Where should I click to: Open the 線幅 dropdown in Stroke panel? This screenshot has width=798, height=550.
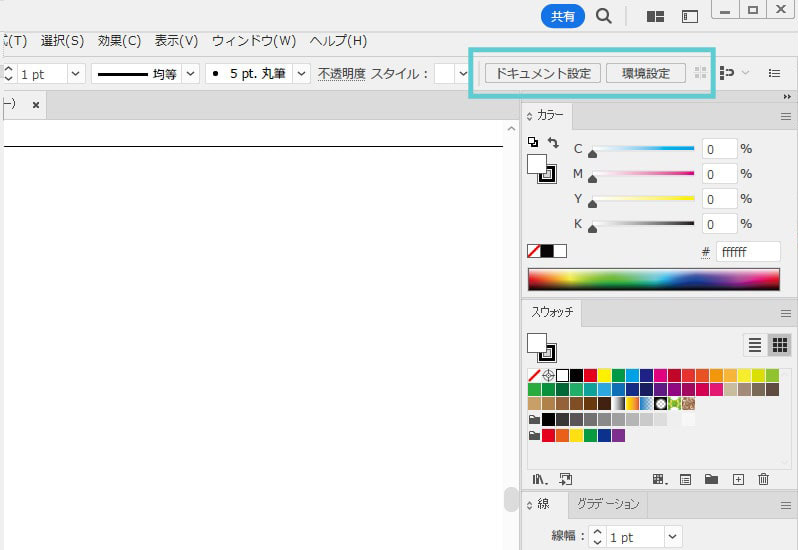click(x=672, y=537)
